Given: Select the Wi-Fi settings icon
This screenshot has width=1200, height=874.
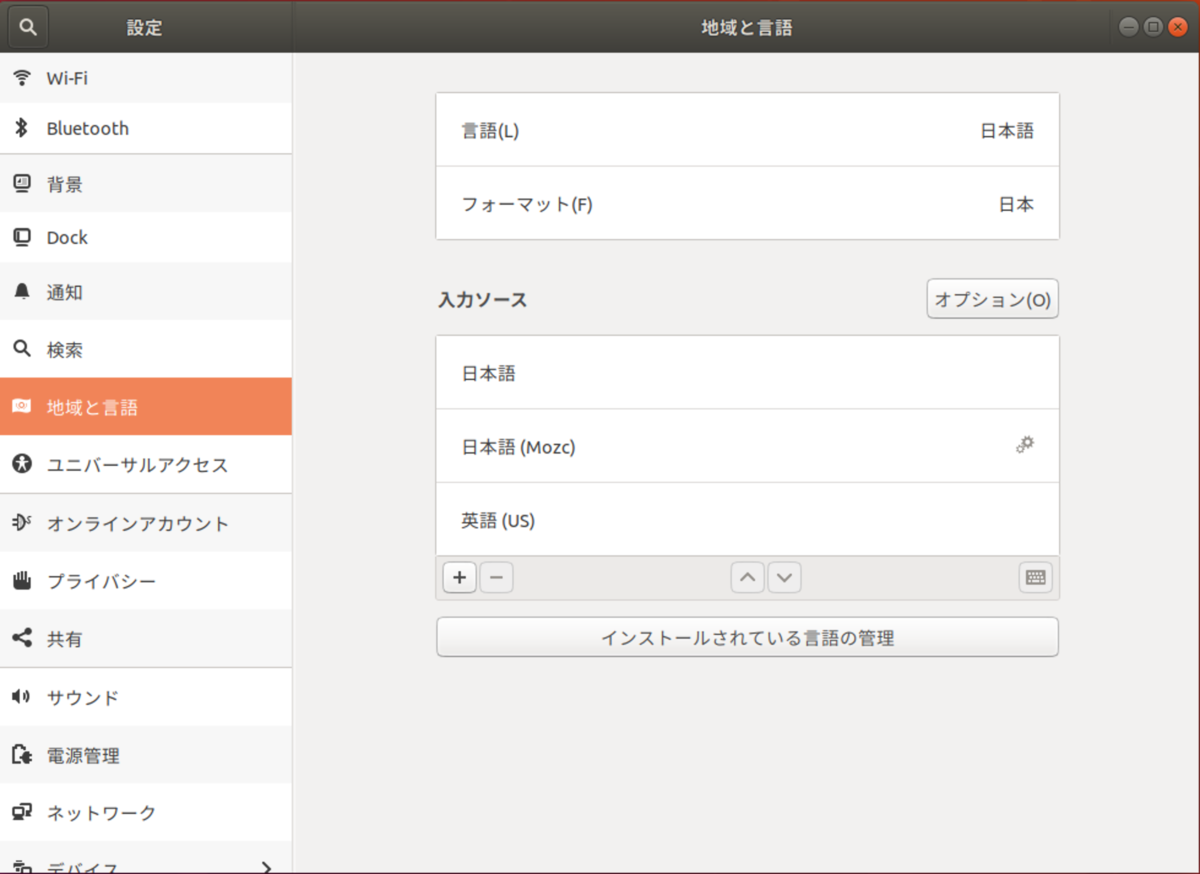Looking at the screenshot, I should tap(24, 77).
